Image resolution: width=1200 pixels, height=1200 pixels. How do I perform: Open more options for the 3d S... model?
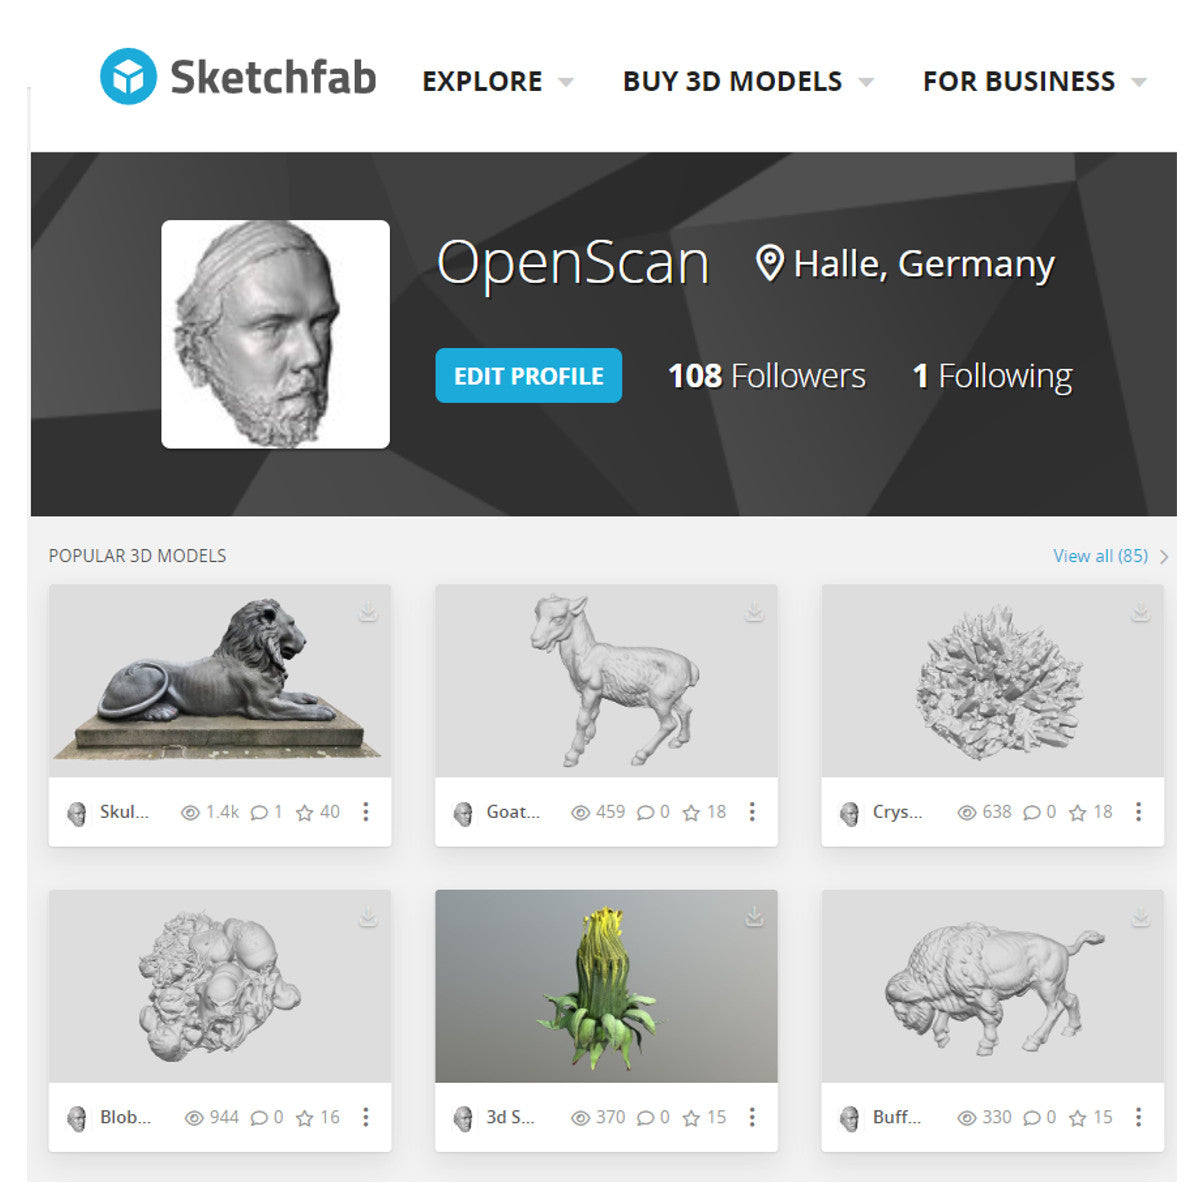click(x=752, y=1117)
